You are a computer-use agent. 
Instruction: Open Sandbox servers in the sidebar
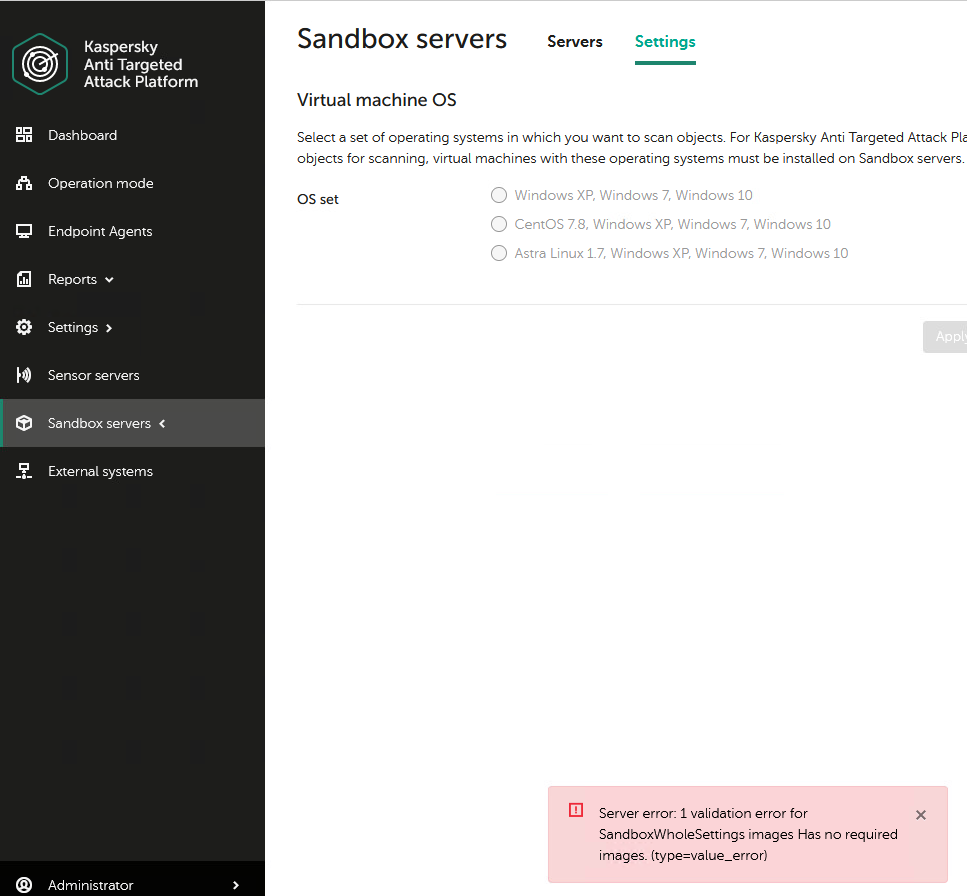pyautogui.click(x=99, y=423)
